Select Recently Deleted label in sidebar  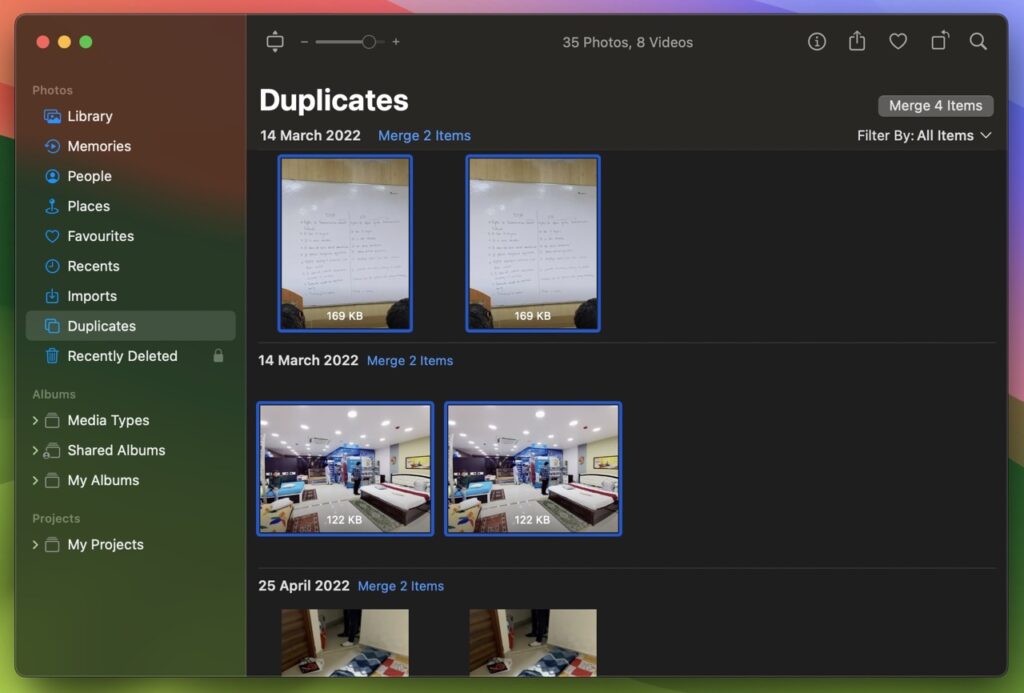coord(122,356)
